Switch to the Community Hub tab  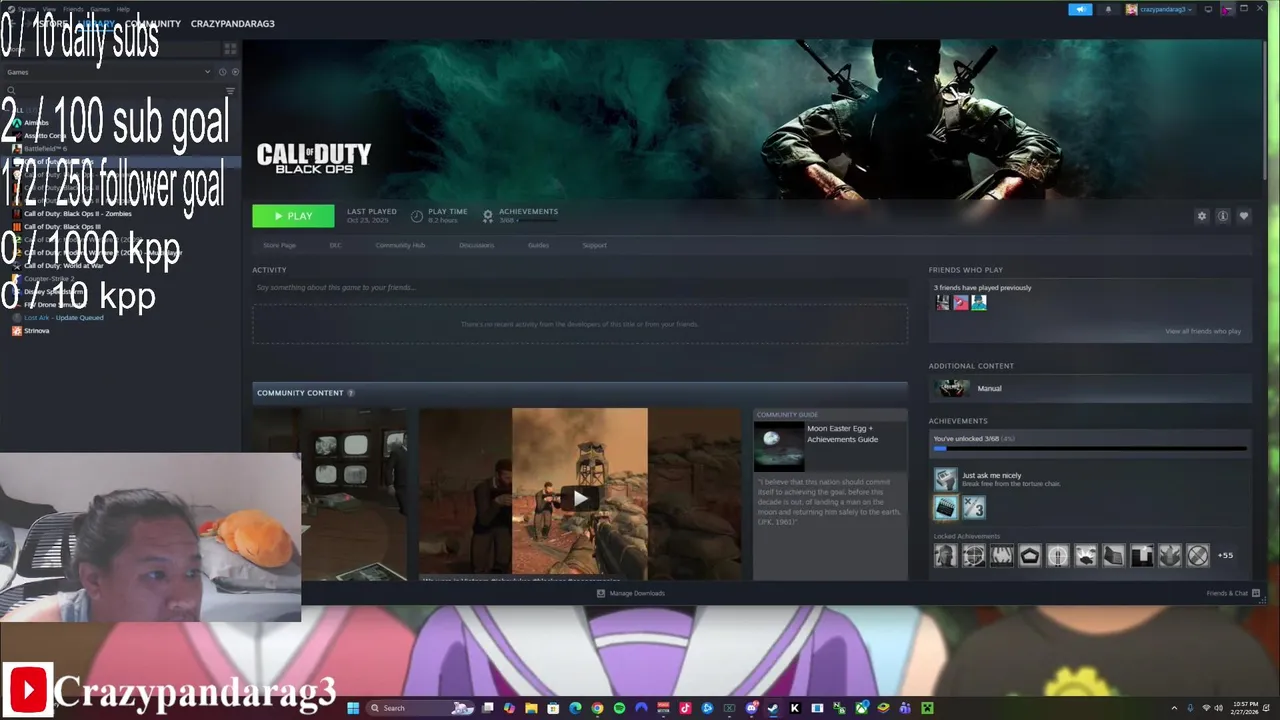[400, 245]
